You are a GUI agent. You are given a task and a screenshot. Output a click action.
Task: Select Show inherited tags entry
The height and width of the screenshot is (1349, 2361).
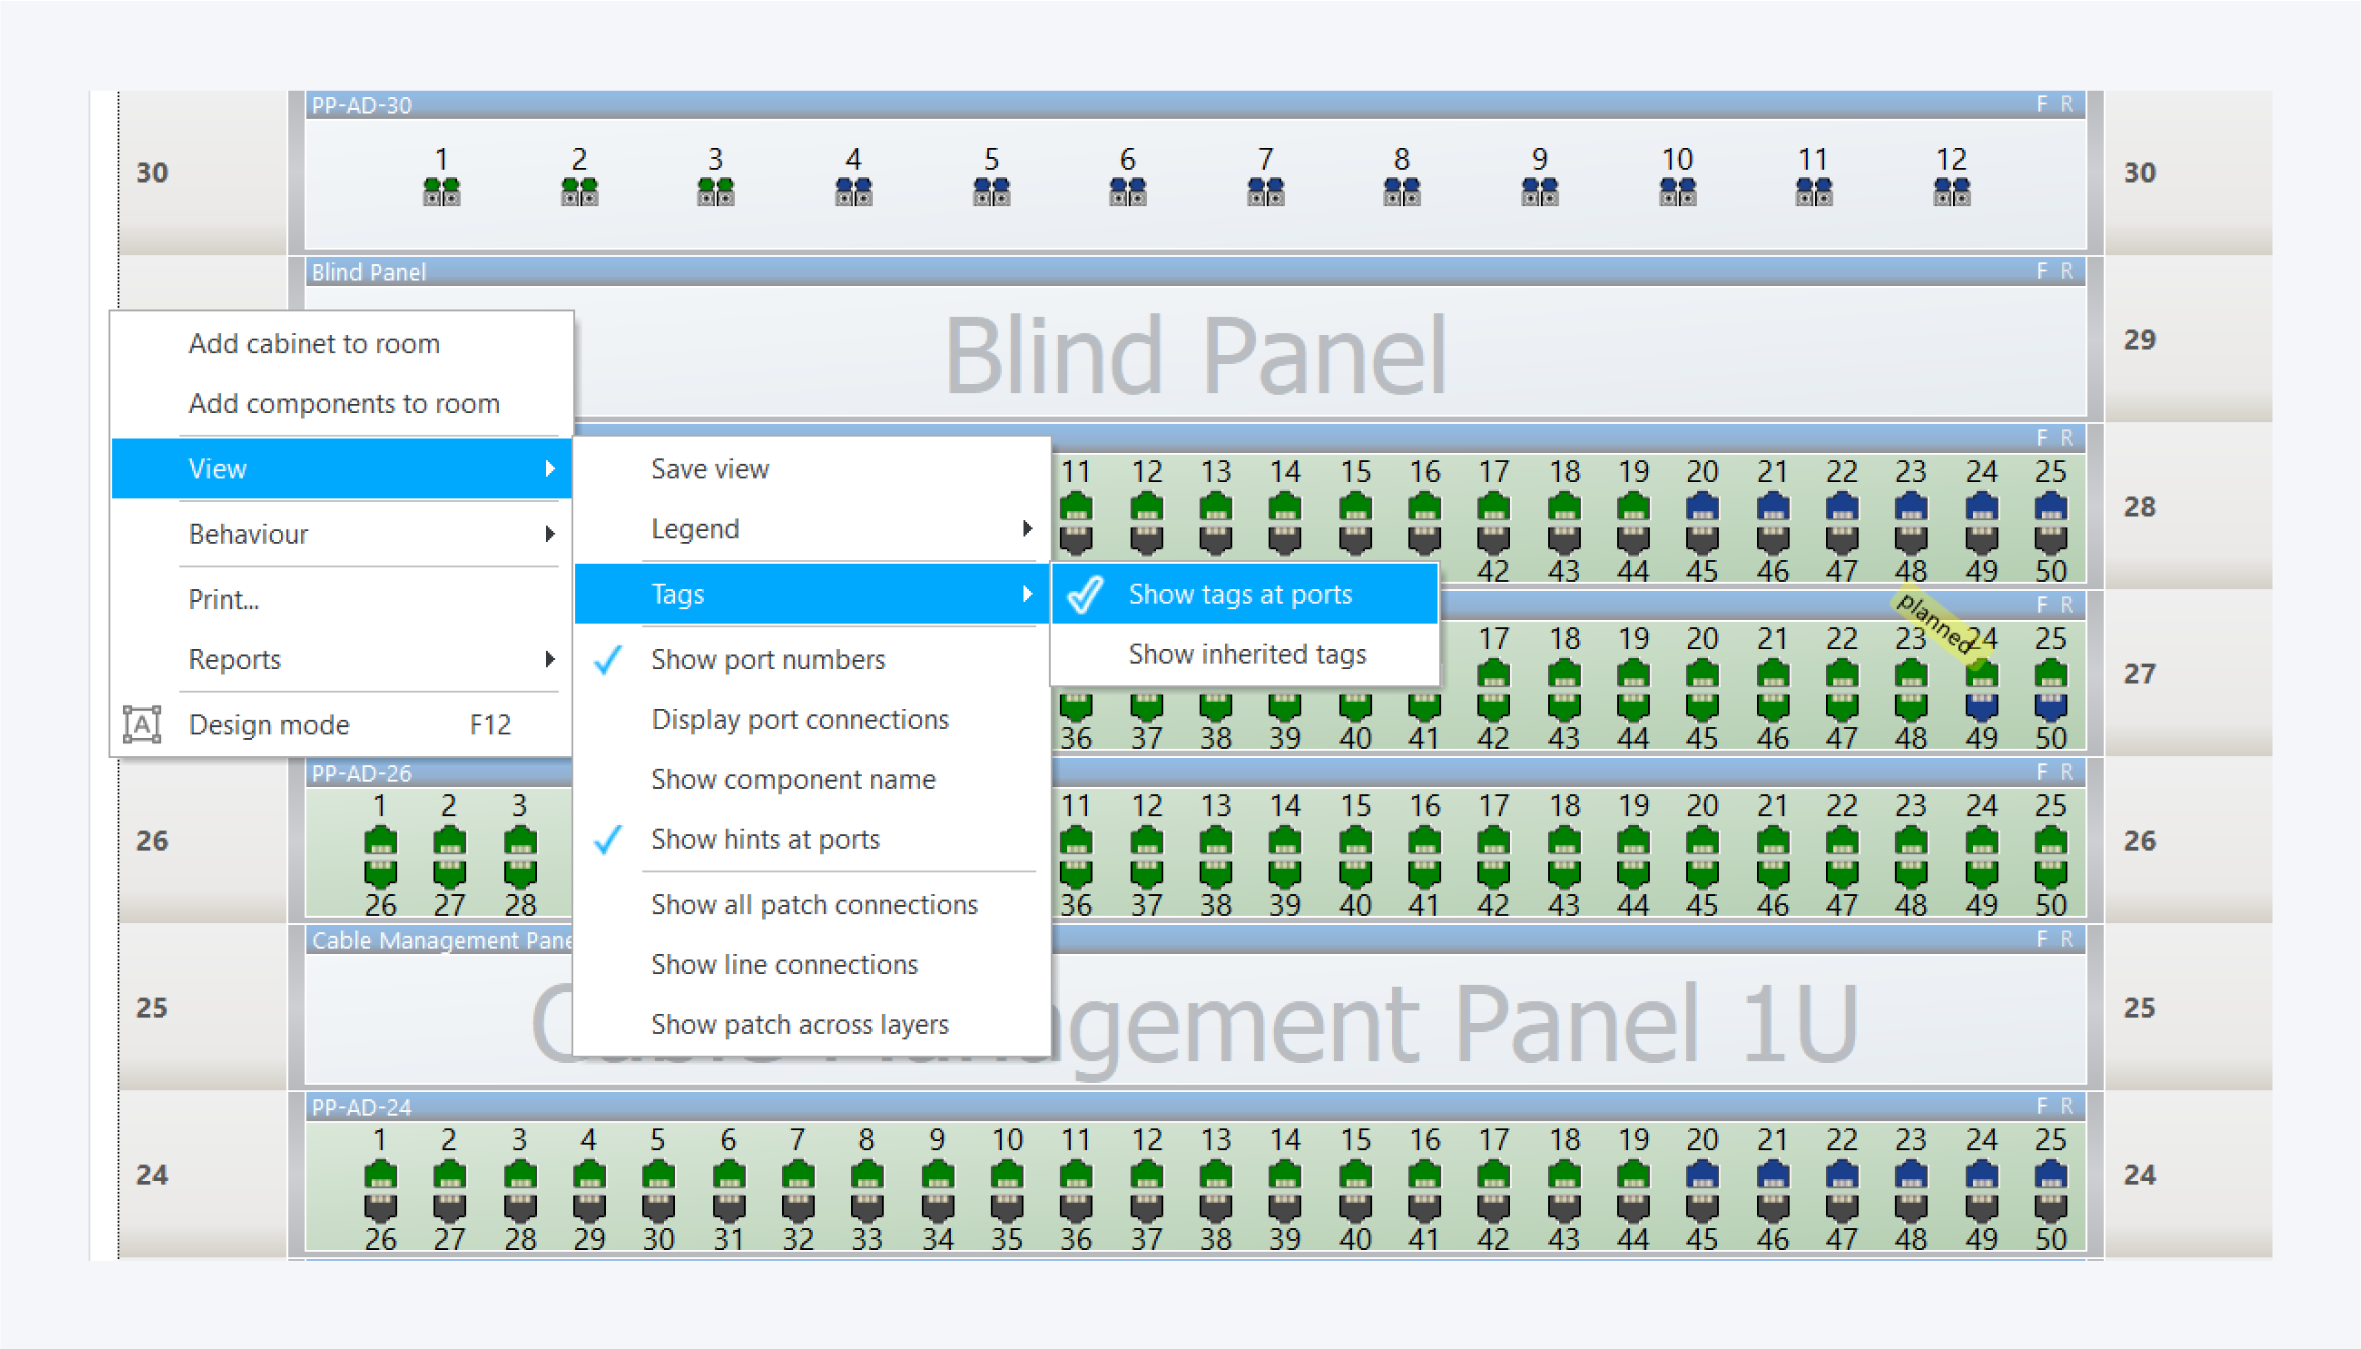[1246, 654]
